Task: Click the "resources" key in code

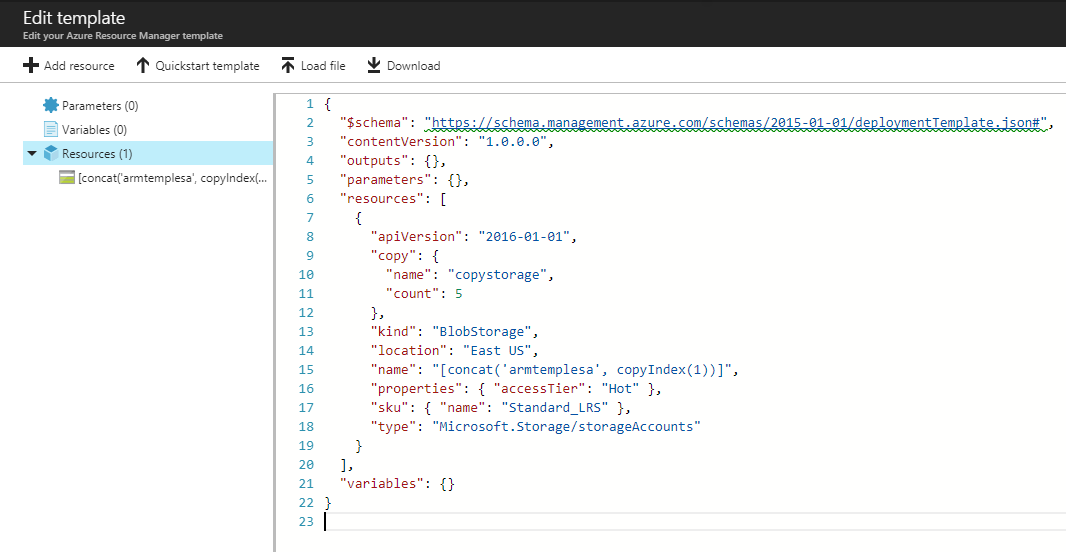Action: pyautogui.click(x=382, y=199)
